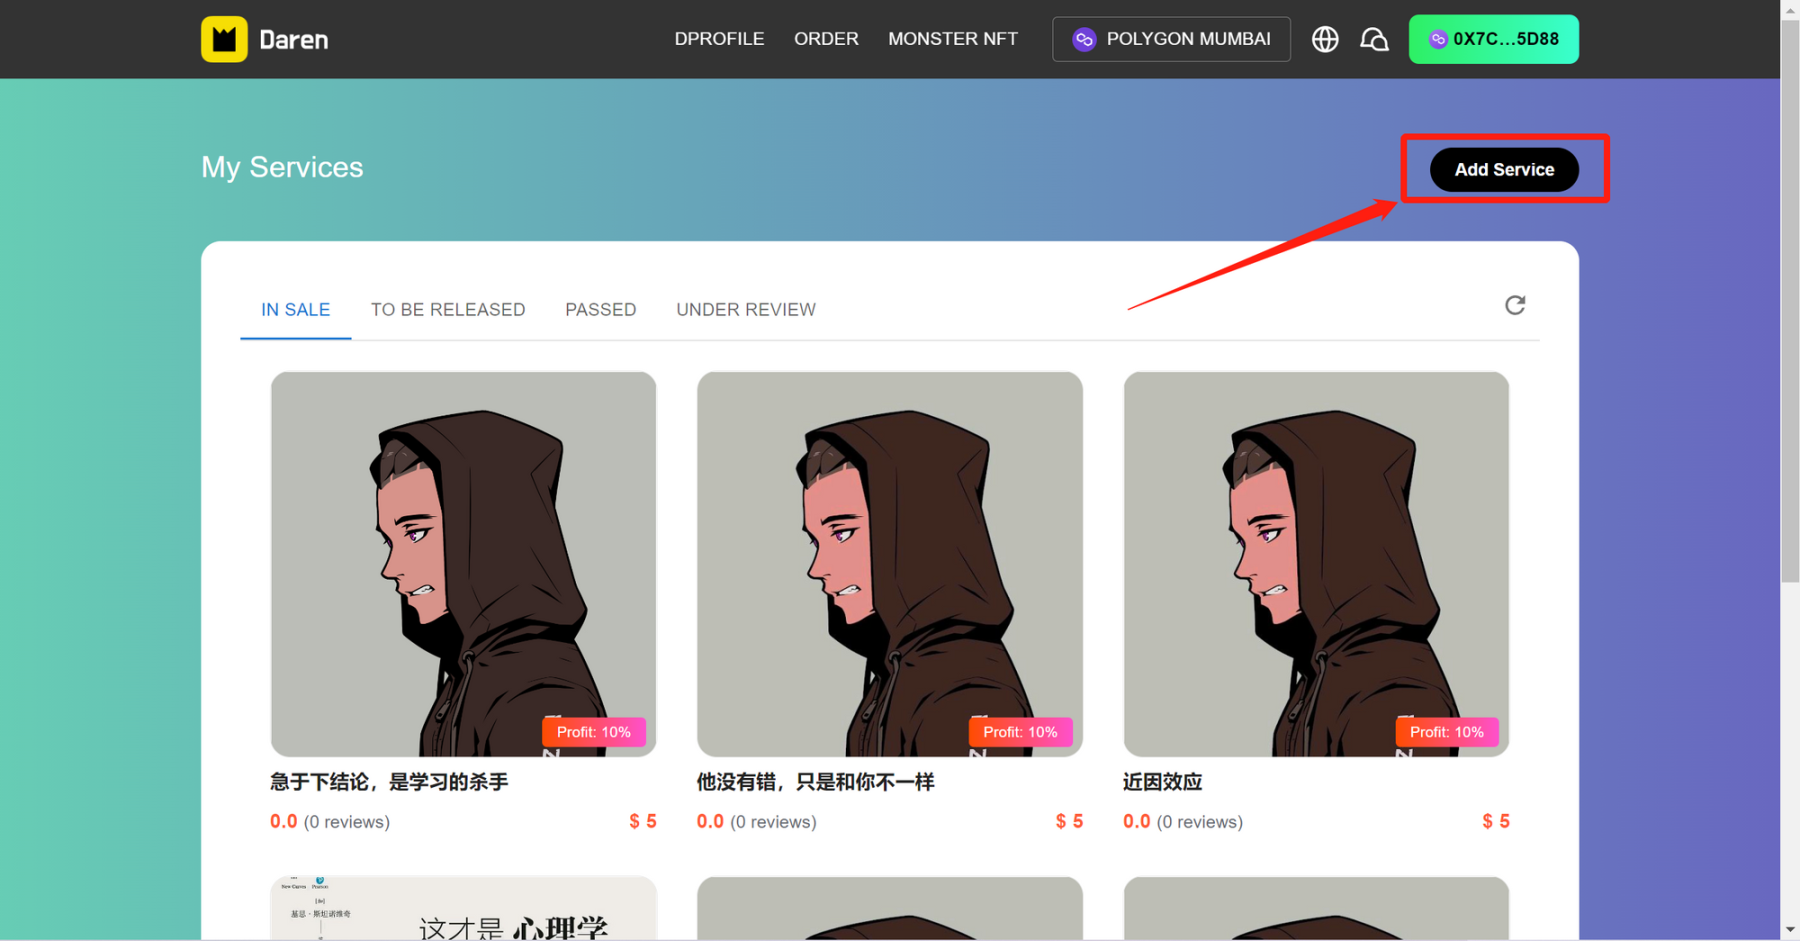Open the 急于下结论，是学习的杀手 service thumbnail
Viewport: 1800px width, 941px height.
pyautogui.click(x=463, y=563)
